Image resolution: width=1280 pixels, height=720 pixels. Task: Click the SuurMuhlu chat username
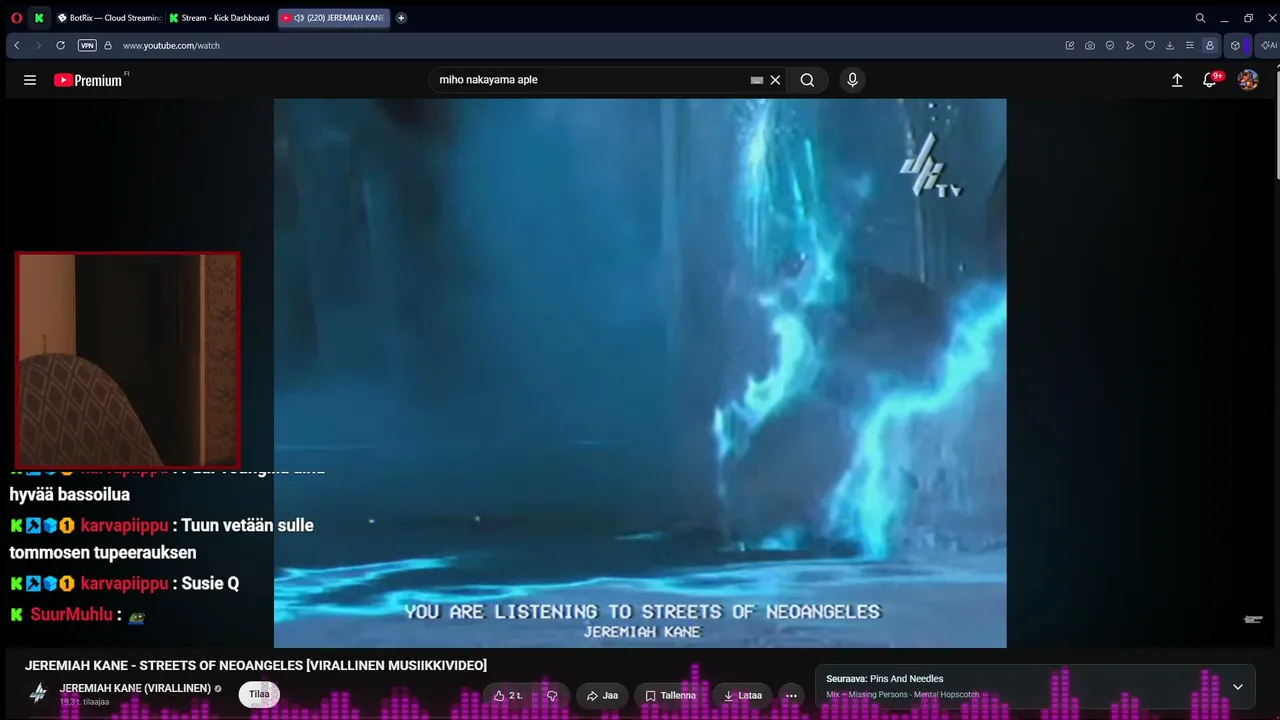pos(71,614)
